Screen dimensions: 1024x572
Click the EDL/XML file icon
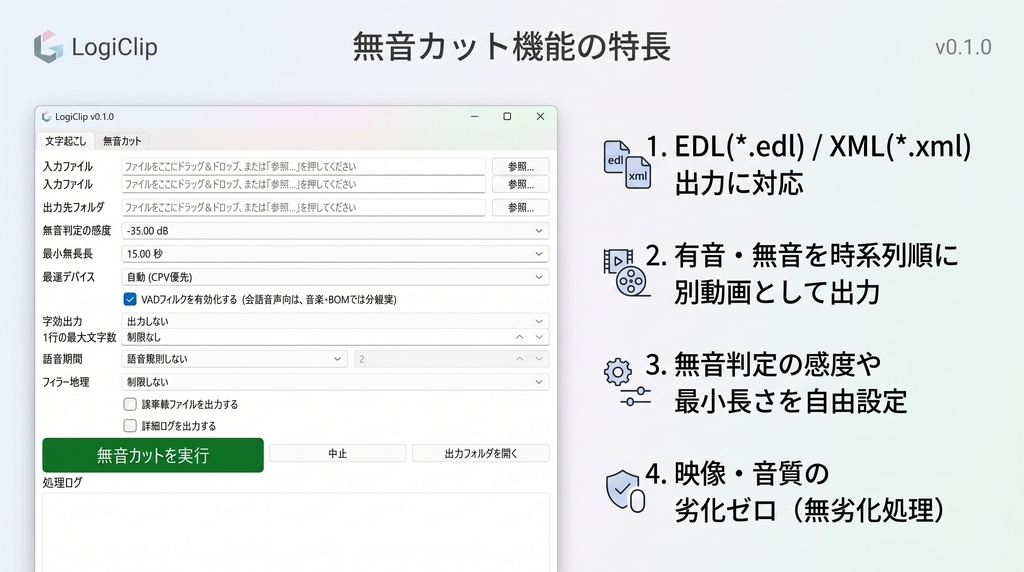point(627,165)
